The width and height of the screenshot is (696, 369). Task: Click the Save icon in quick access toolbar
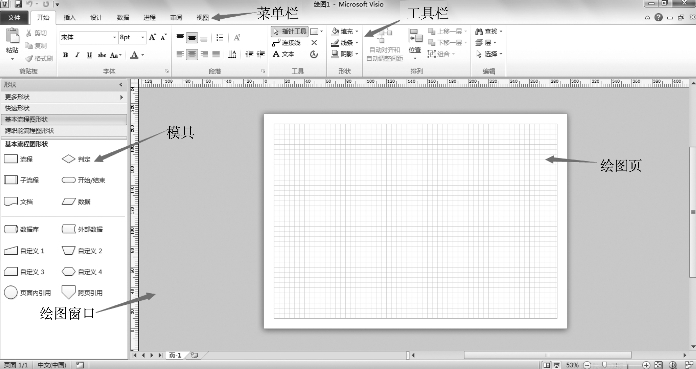pos(18,4)
